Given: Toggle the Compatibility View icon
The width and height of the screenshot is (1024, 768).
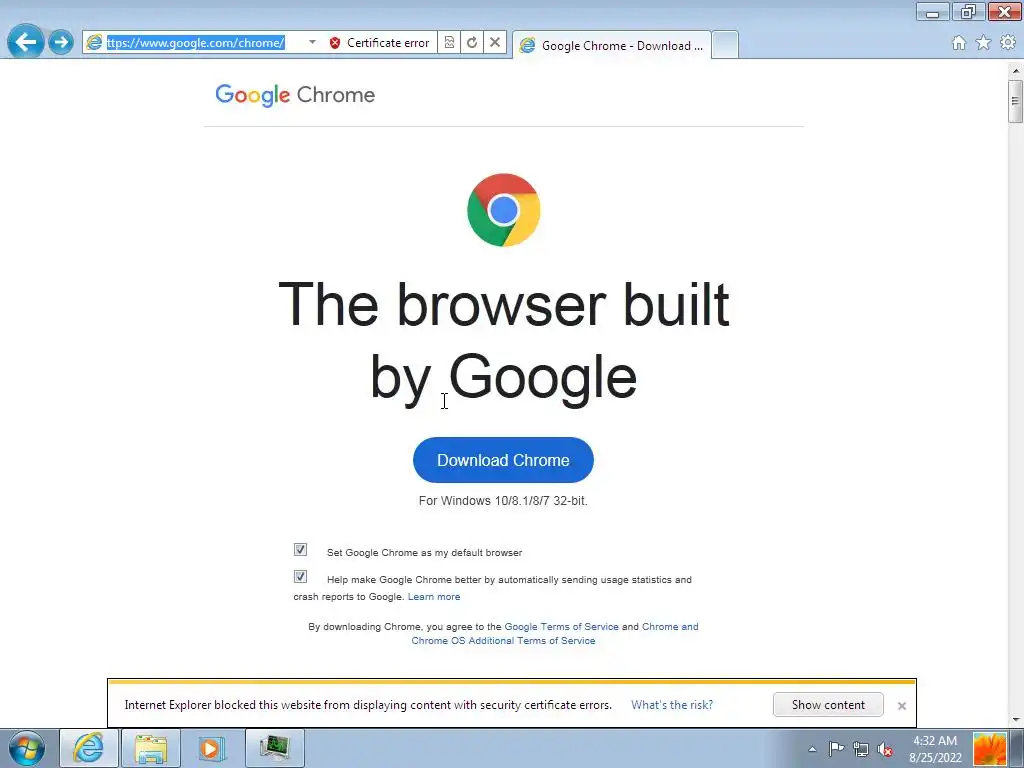Looking at the screenshot, I should click(449, 42).
